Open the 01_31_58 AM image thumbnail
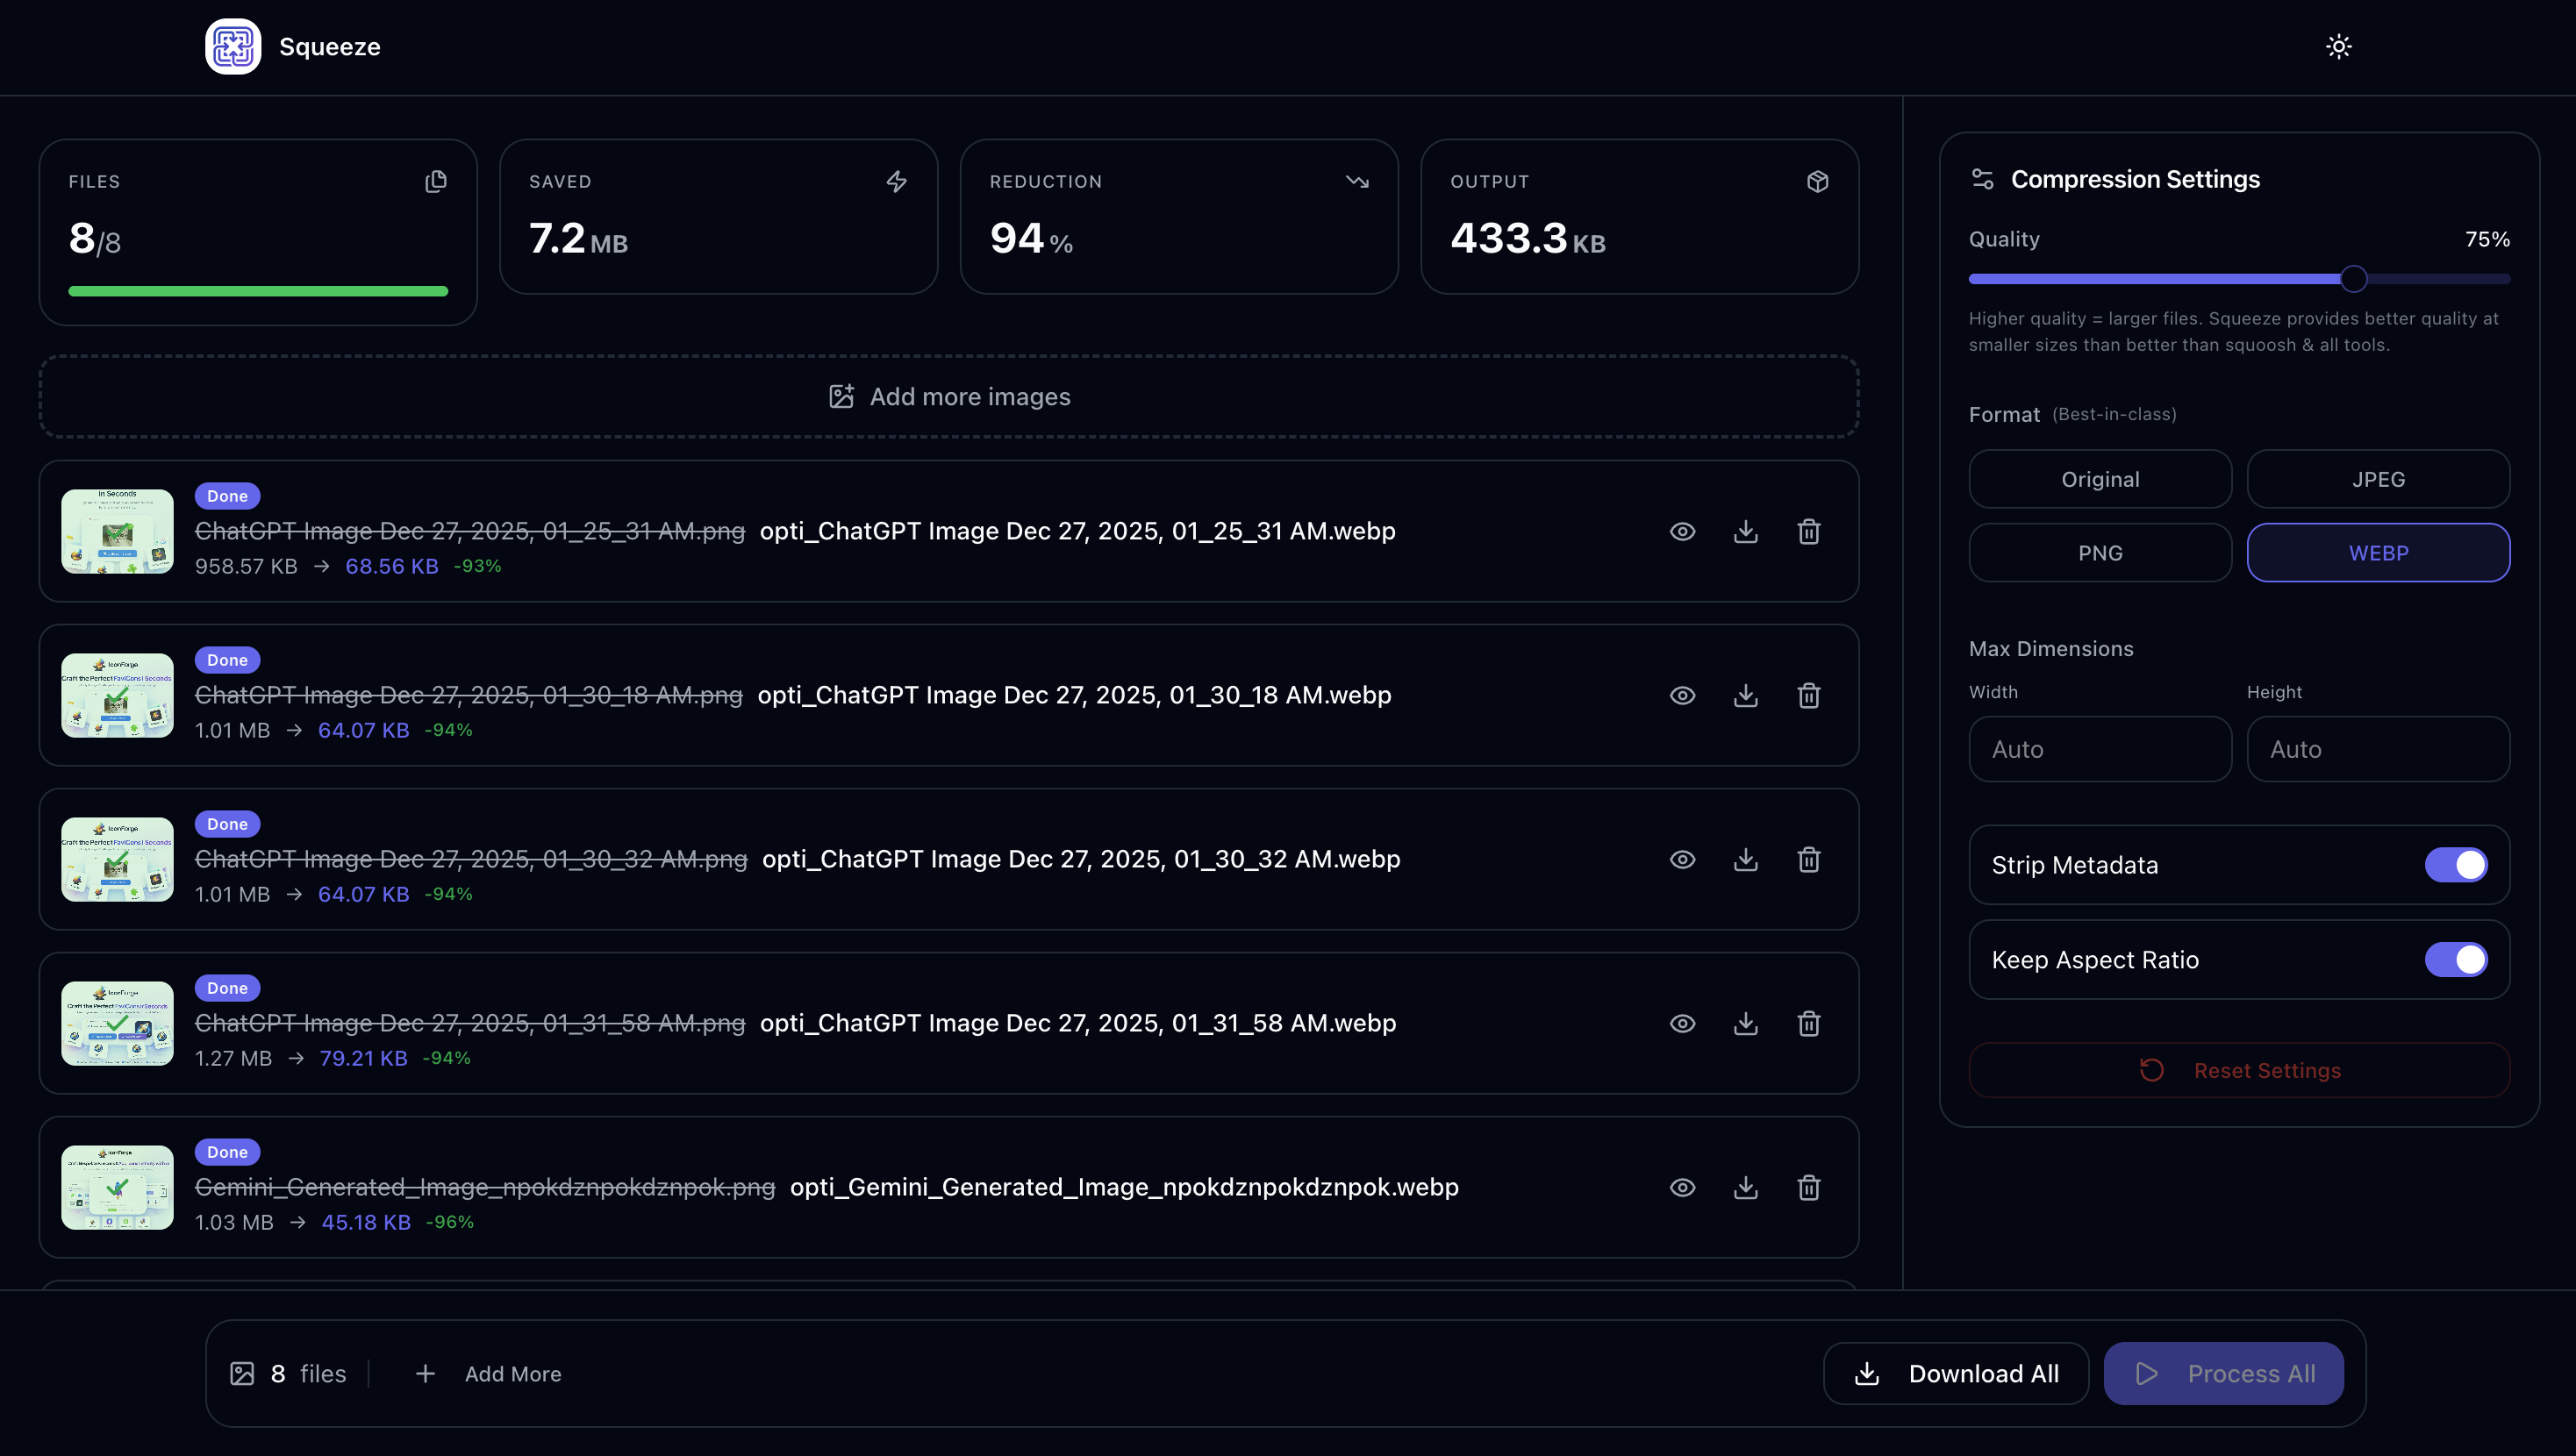 (x=116, y=1023)
